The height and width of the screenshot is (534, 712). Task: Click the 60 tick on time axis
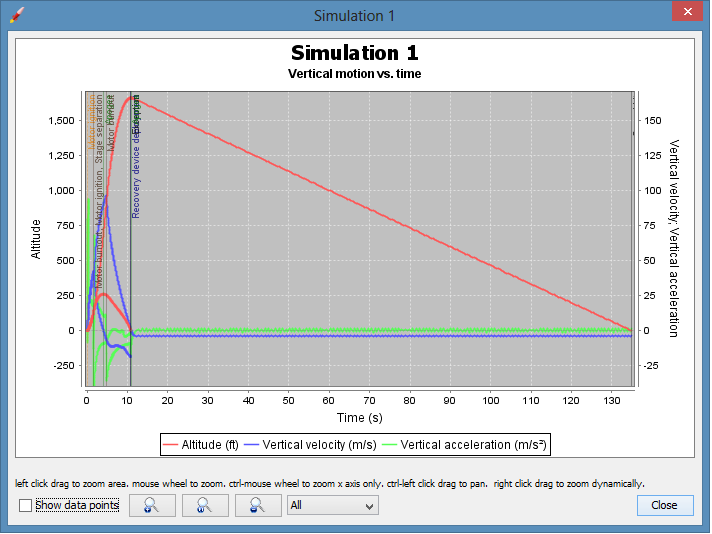(329, 400)
